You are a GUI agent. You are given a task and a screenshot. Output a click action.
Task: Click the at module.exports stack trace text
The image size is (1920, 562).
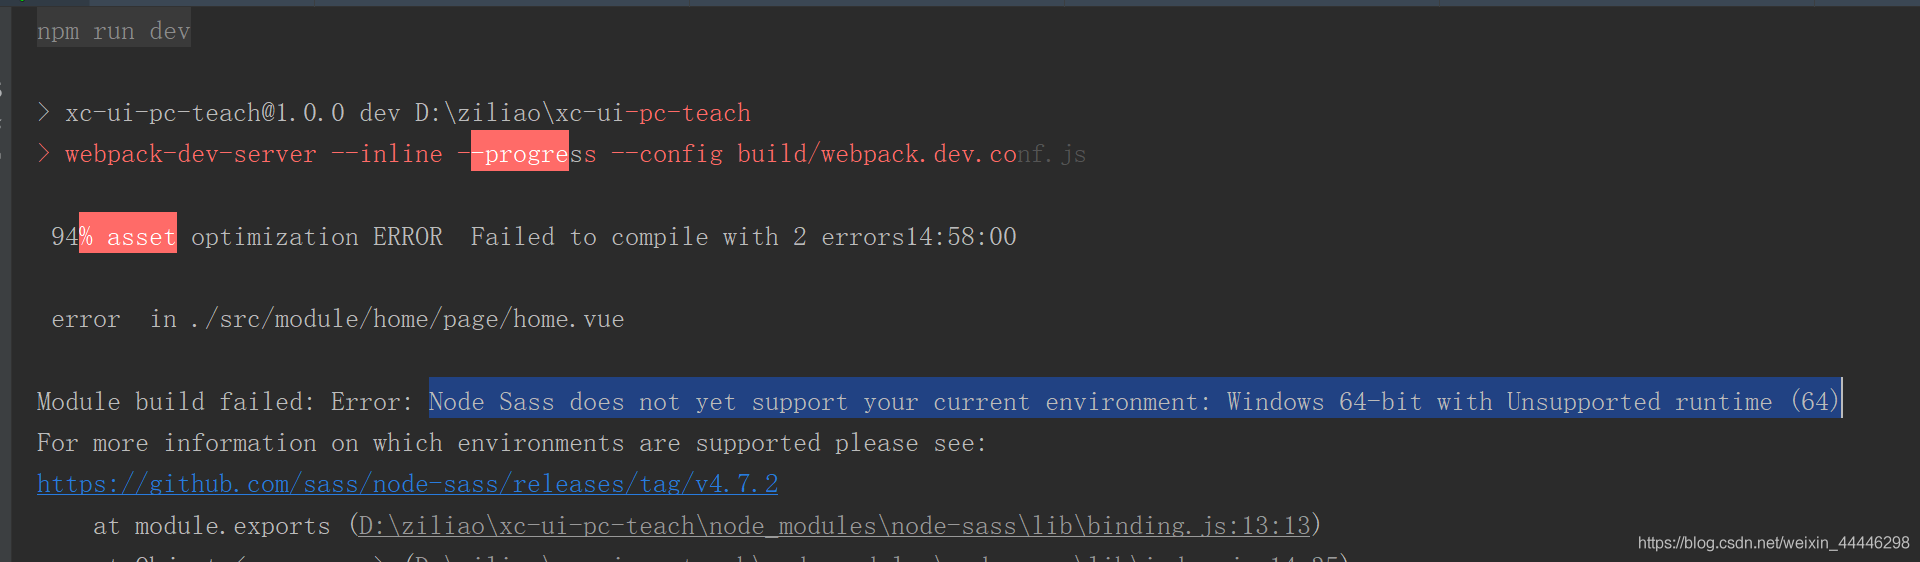(x=212, y=526)
